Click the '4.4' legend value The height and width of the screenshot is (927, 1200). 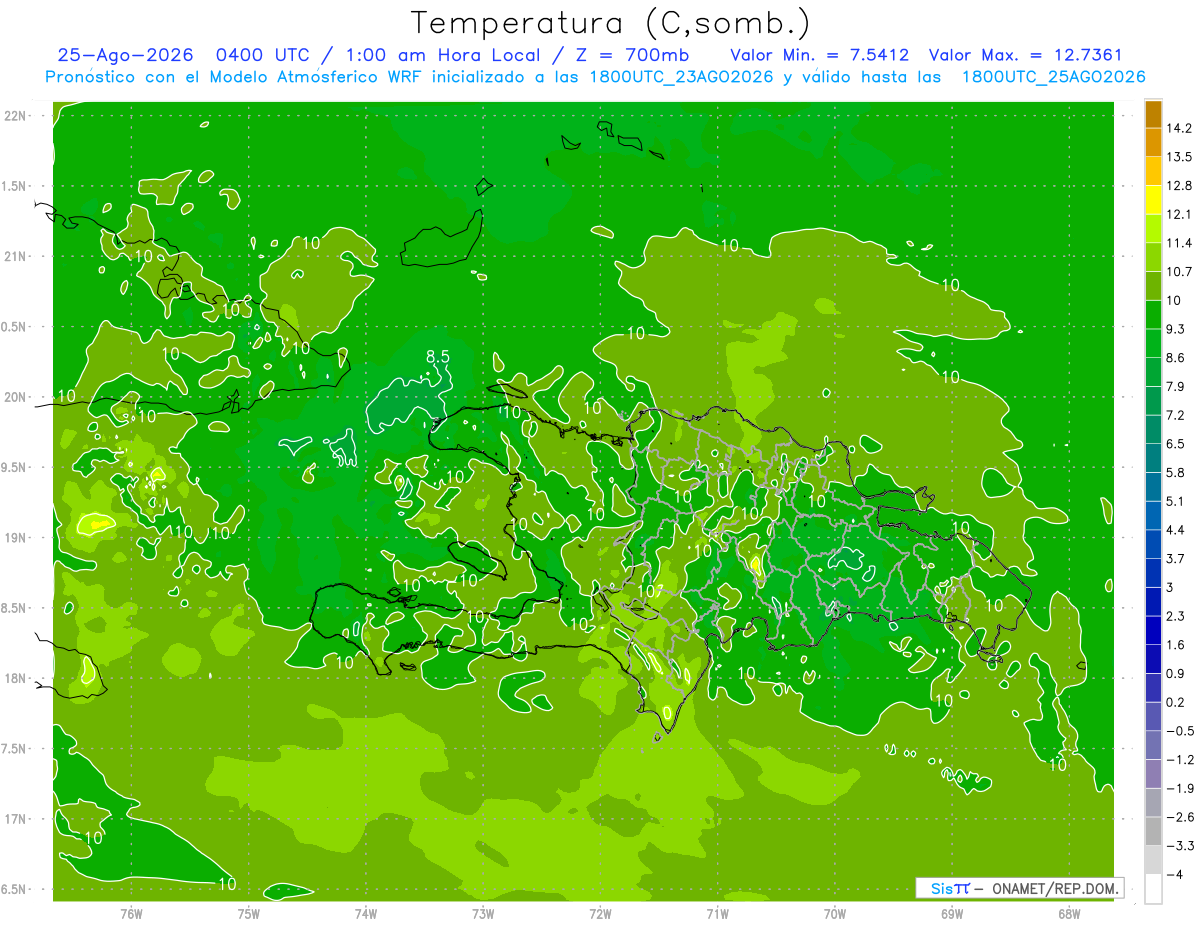coord(1175,530)
